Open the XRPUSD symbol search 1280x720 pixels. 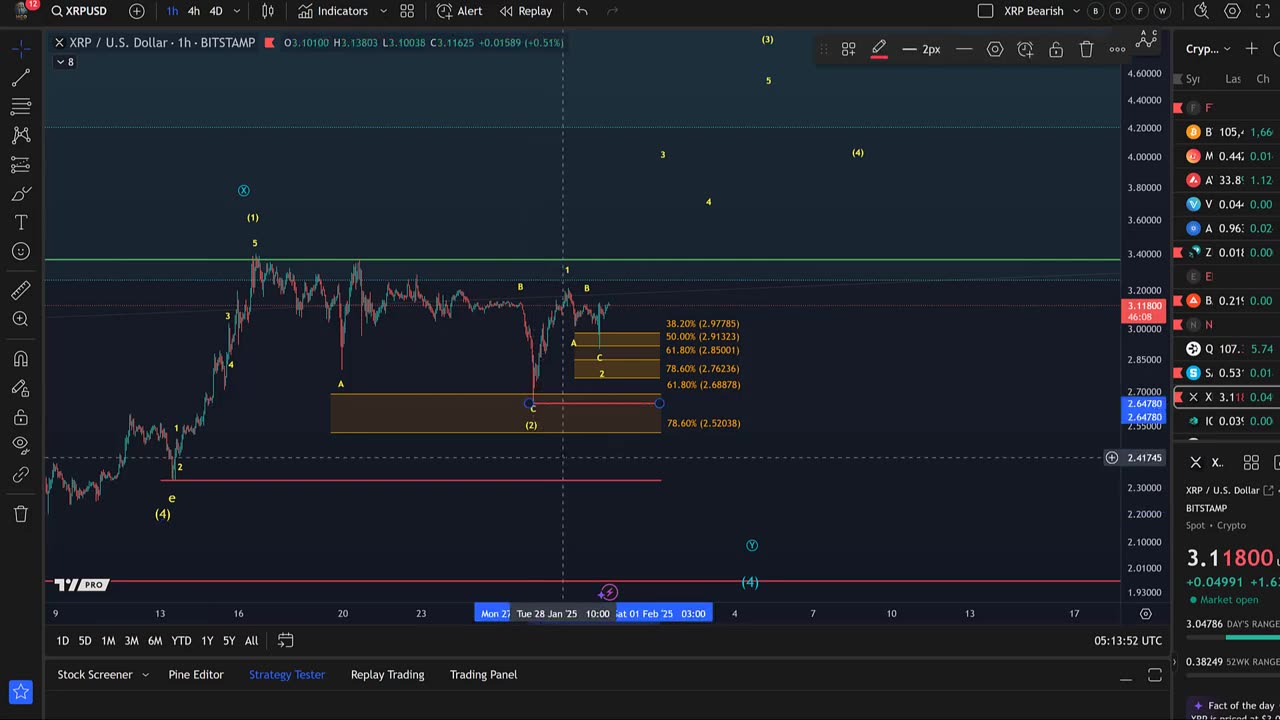click(x=79, y=11)
